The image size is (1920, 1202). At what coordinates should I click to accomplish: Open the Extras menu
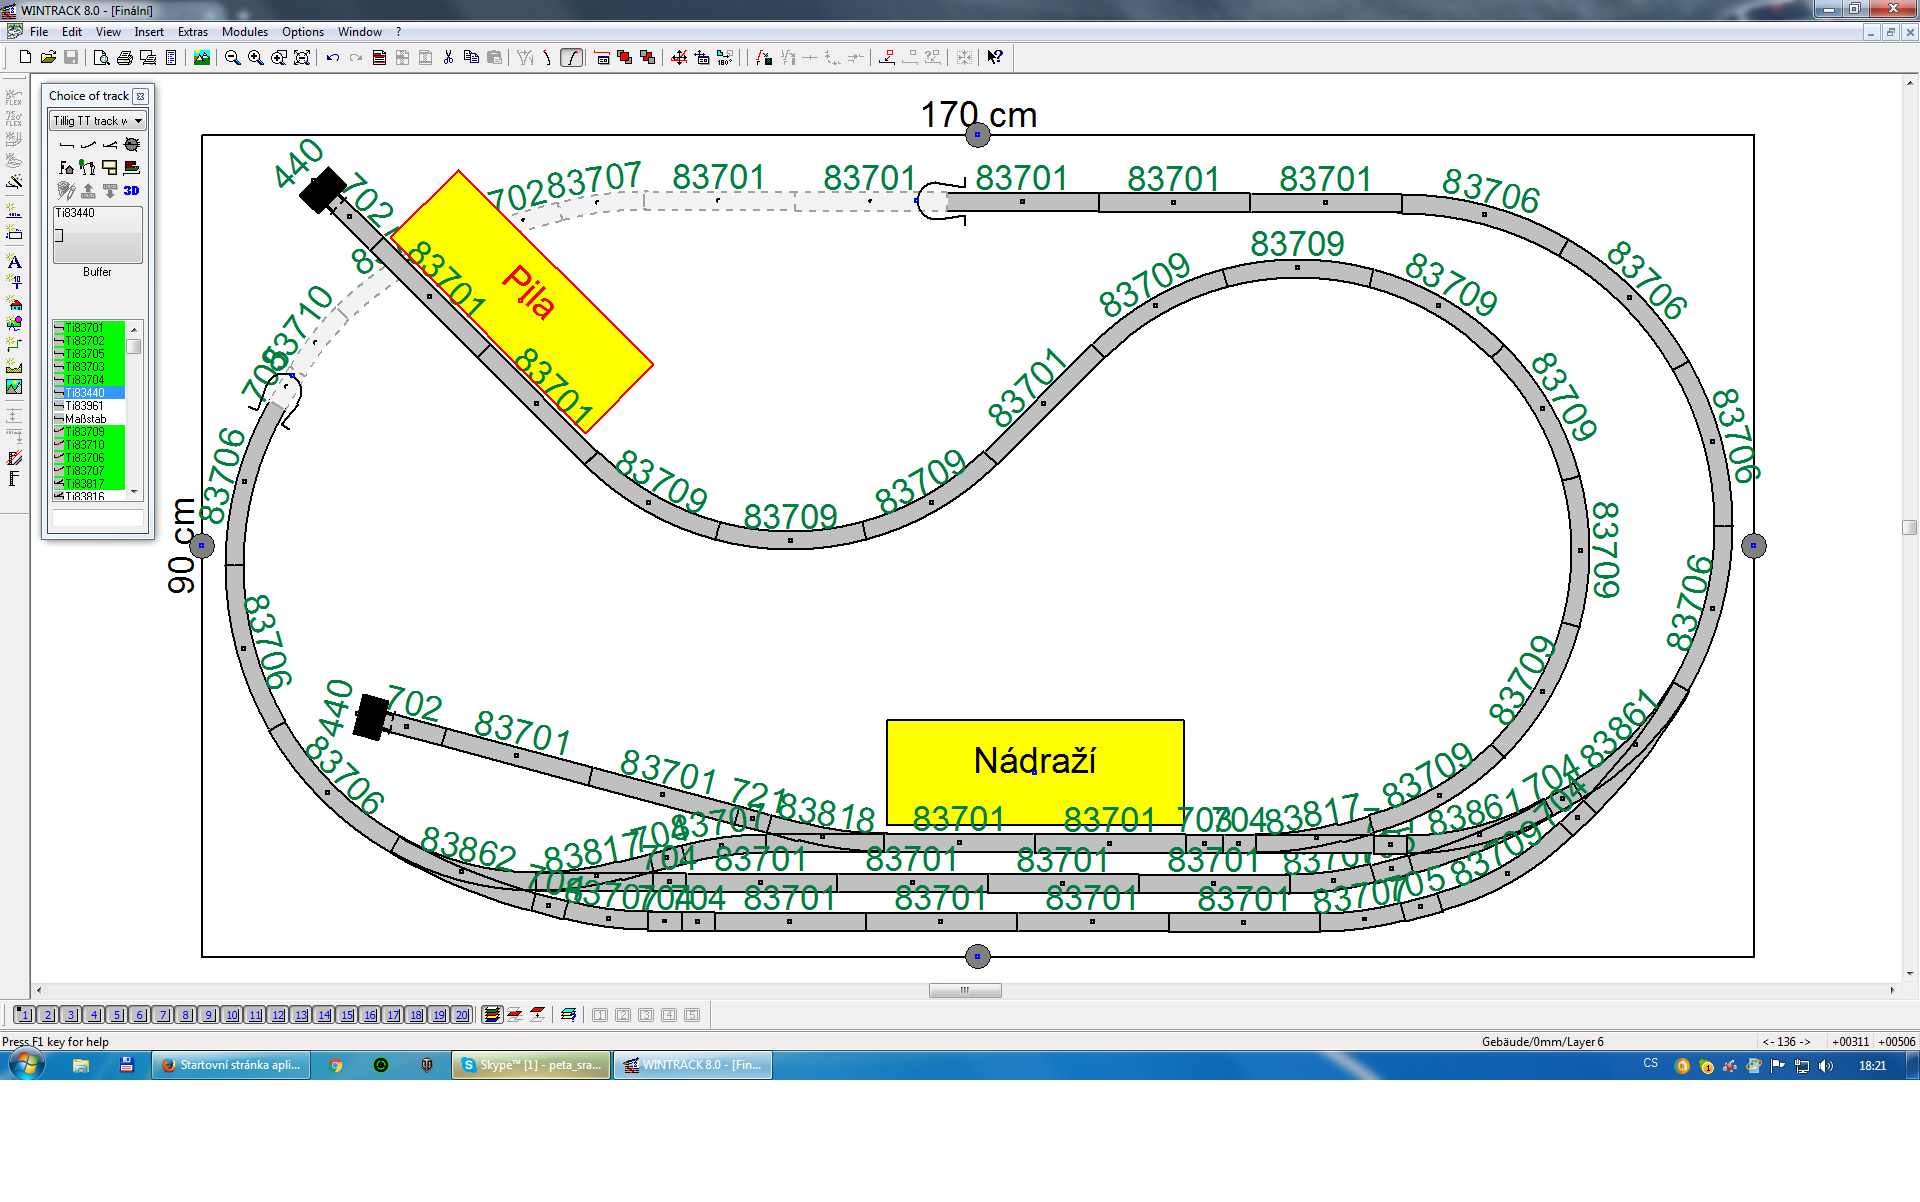192,32
